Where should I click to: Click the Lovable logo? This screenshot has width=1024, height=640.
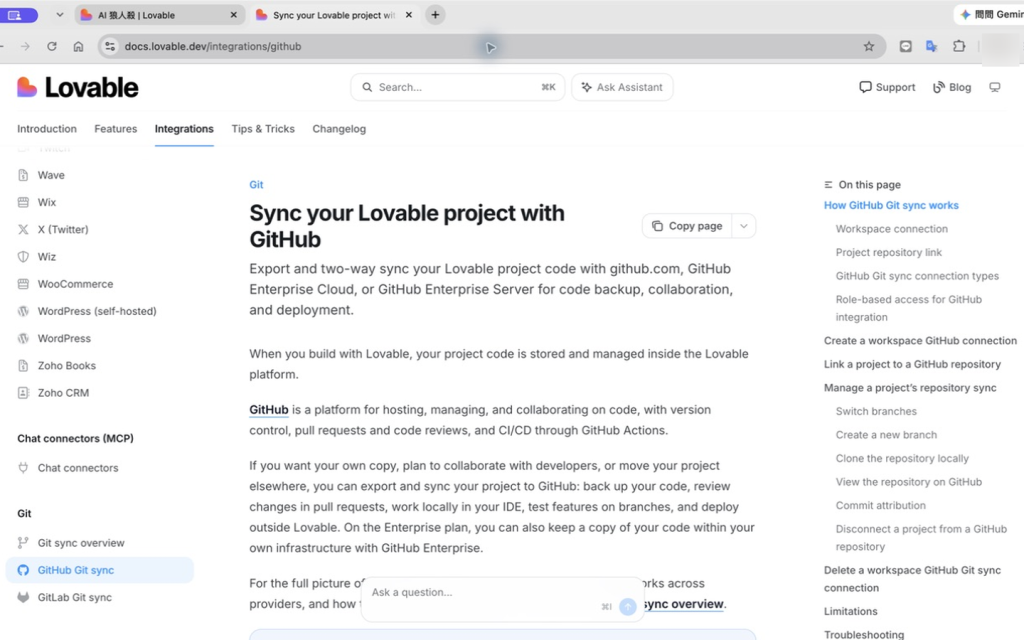(78, 87)
